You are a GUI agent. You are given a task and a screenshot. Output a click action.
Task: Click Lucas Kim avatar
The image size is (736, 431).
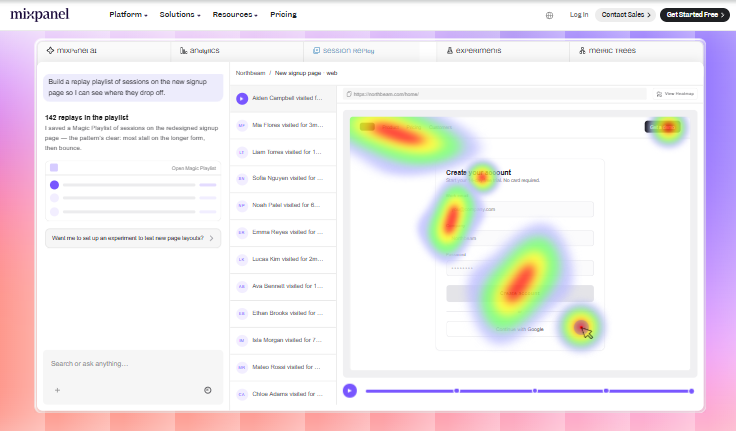tap(242, 259)
